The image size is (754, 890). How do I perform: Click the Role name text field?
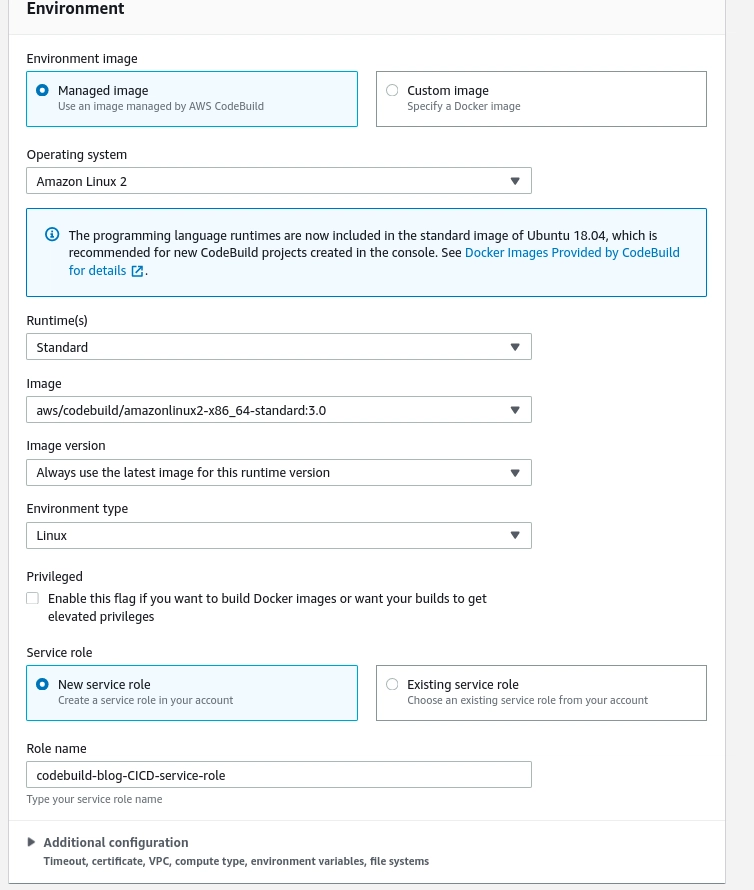pyautogui.click(x=278, y=774)
